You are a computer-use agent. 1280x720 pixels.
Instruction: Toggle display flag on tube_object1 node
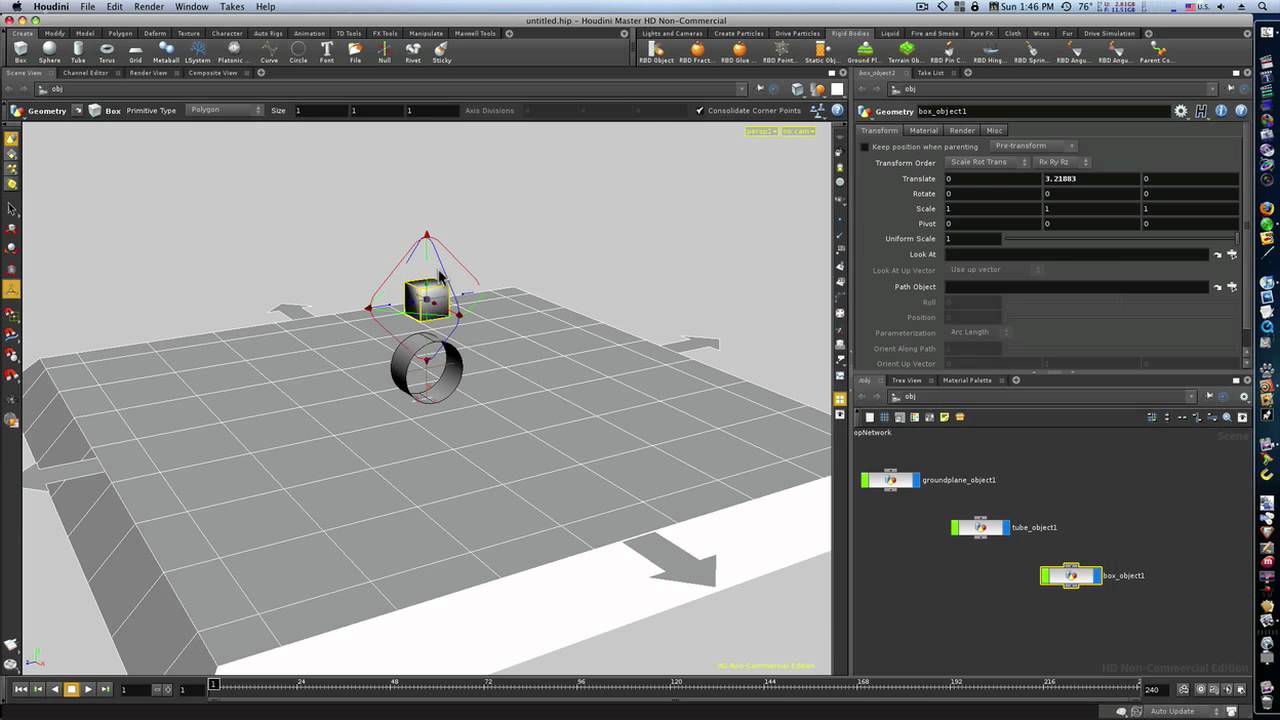(1006, 527)
